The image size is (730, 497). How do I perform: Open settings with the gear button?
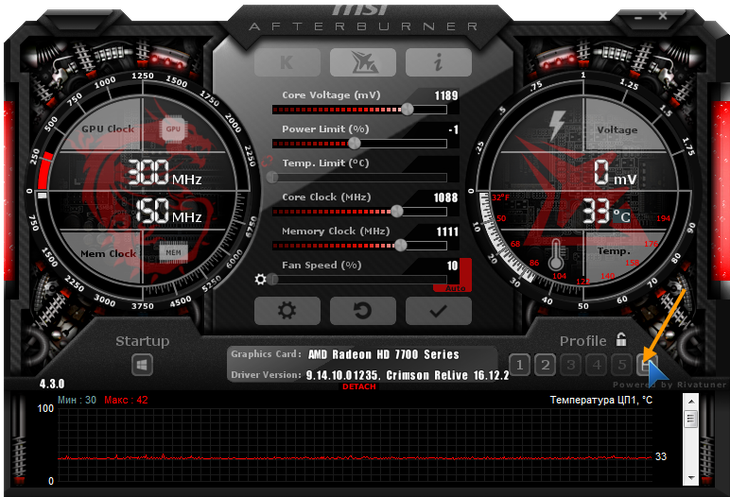click(287, 310)
